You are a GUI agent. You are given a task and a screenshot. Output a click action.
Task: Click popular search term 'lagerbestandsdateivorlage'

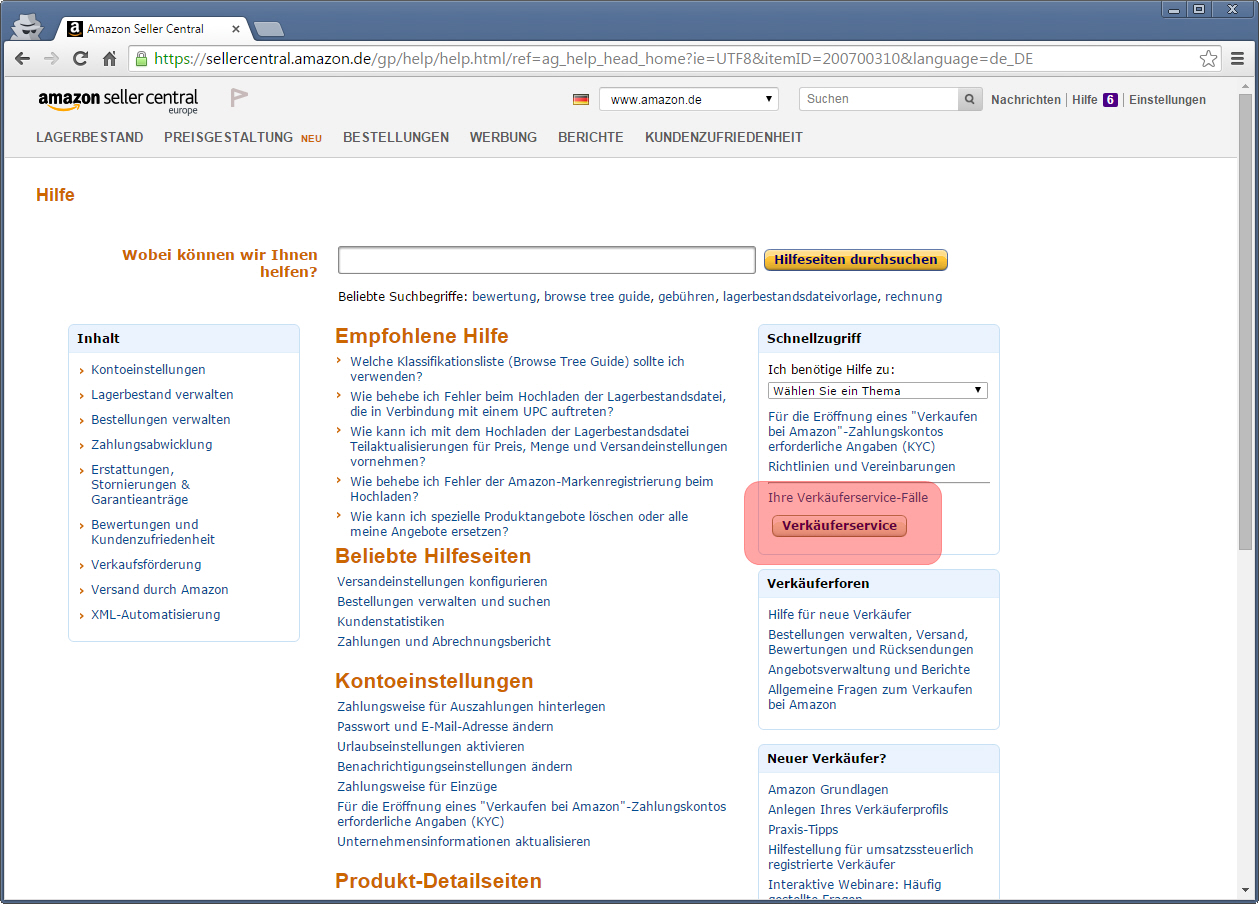[800, 296]
